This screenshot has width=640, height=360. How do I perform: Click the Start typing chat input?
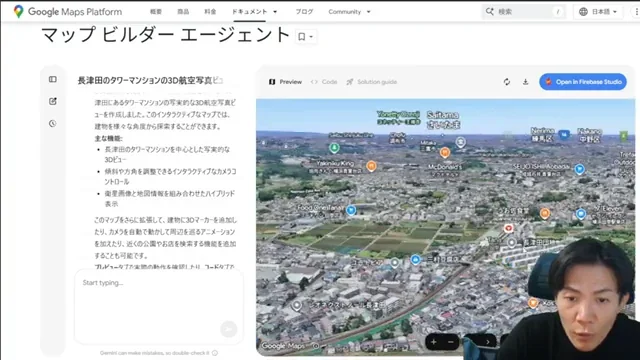coord(159,306)
